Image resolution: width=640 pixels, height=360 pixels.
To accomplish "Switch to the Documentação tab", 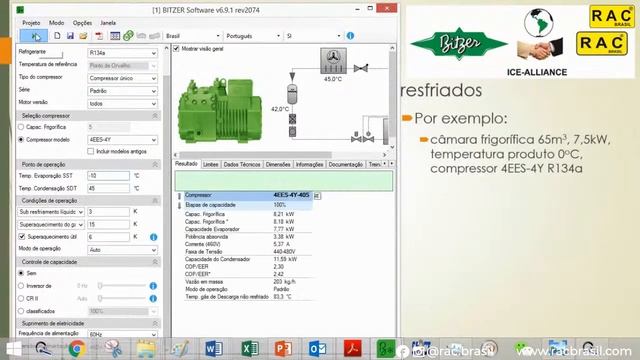I will tap(346, 164).
